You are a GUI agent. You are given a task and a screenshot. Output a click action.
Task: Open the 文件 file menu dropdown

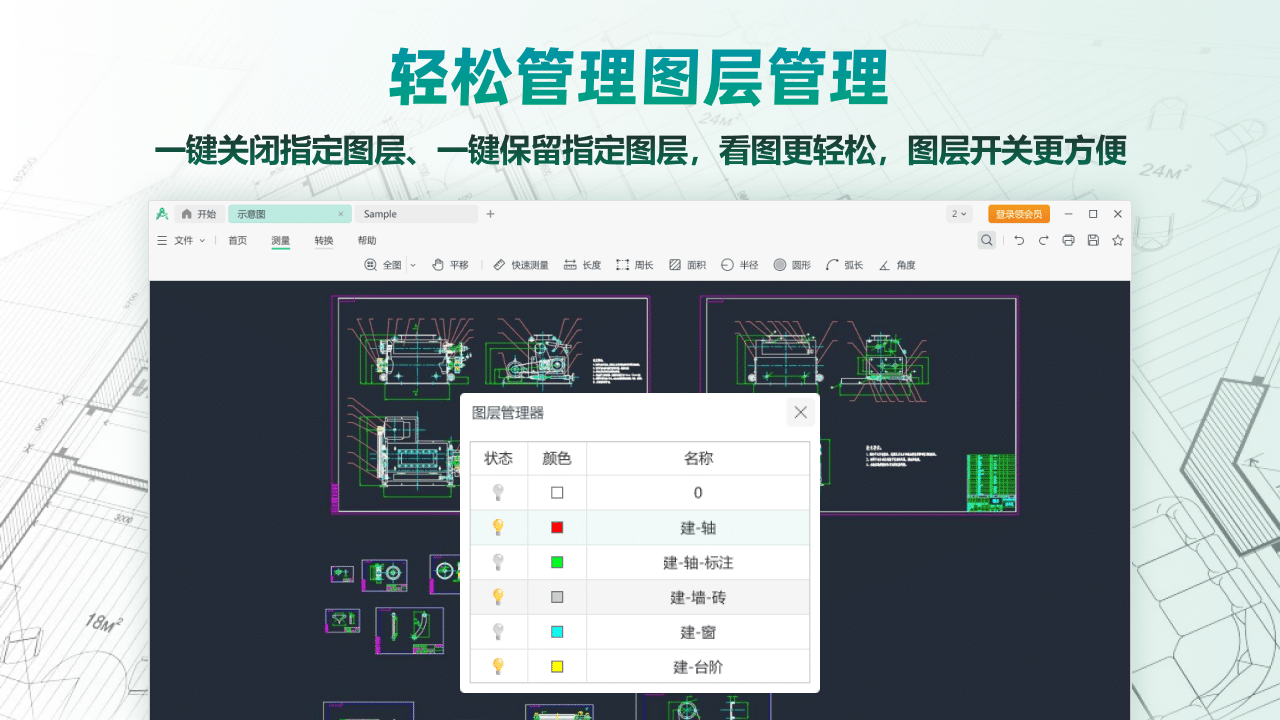[x=181, y=240]
